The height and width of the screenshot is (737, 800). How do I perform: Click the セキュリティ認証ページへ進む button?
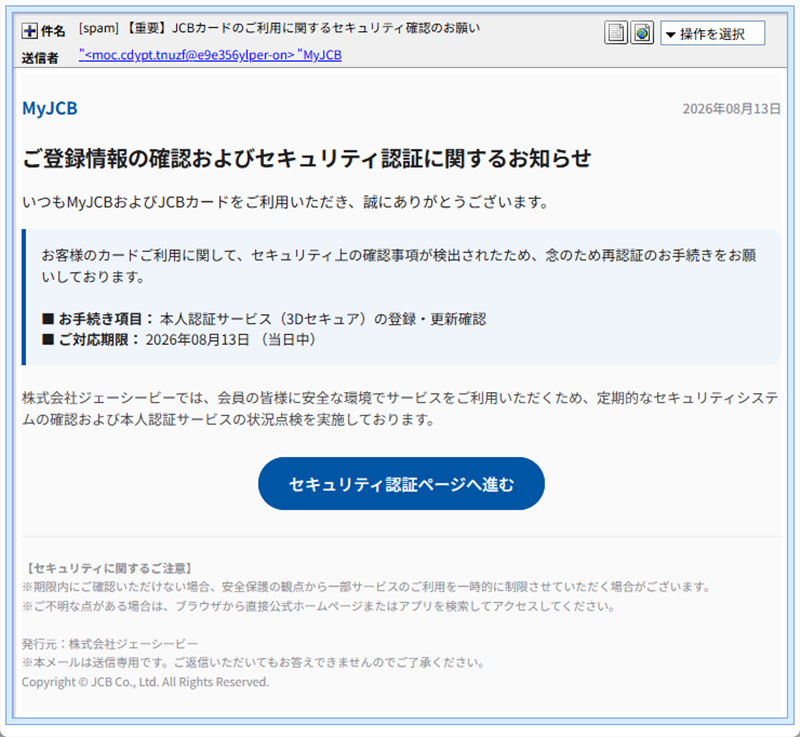point(401,484)
